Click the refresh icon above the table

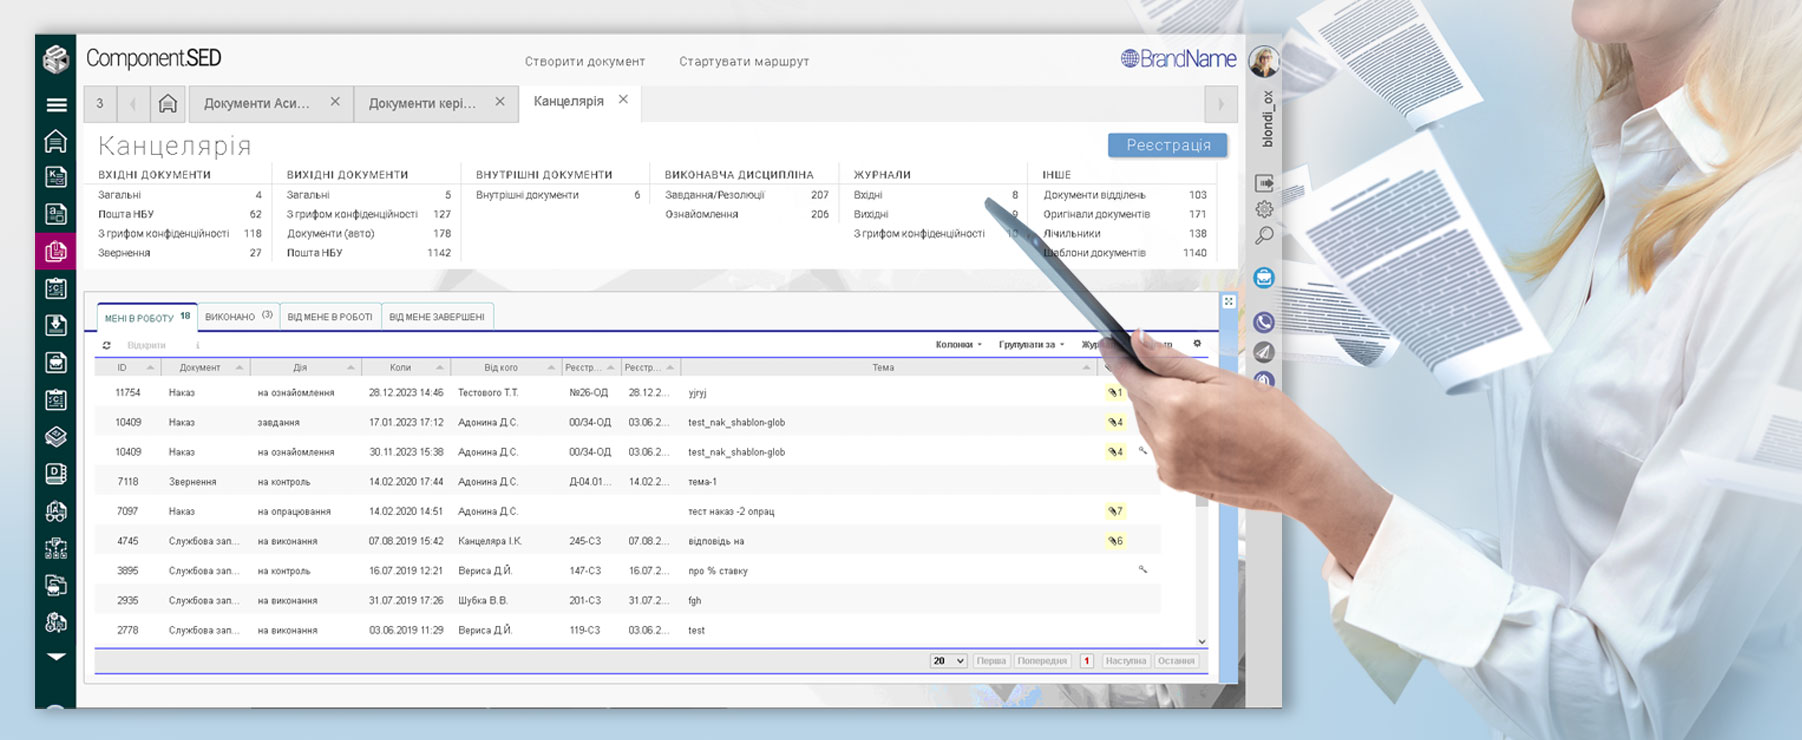(x=106, y=345)
